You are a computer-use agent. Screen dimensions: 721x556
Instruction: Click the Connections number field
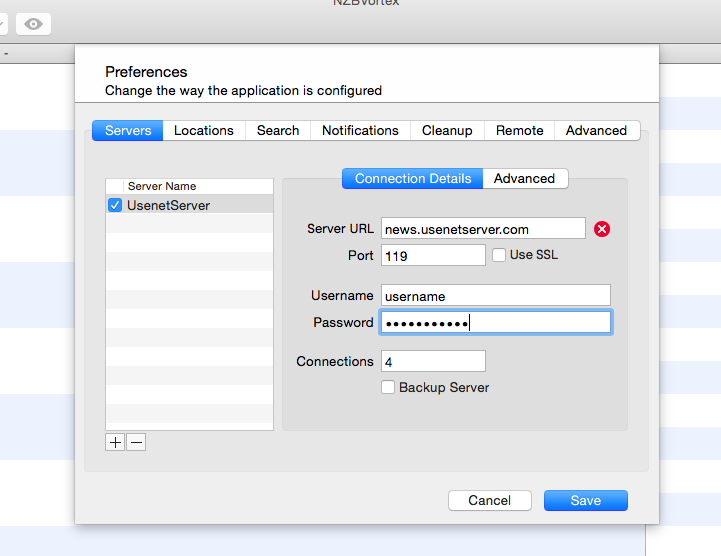pos(433,361)
